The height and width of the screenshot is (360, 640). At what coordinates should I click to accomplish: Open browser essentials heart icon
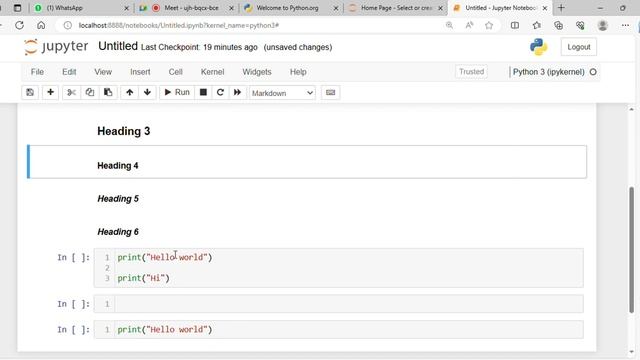(x=580, y=25)
